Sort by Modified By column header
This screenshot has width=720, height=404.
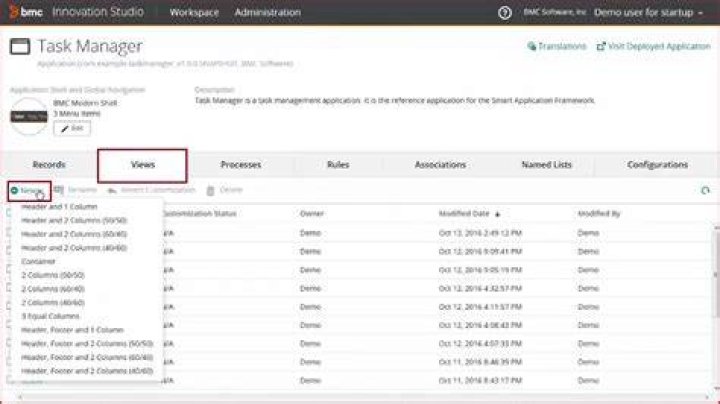pyautogui.click(x=599, y=213)
